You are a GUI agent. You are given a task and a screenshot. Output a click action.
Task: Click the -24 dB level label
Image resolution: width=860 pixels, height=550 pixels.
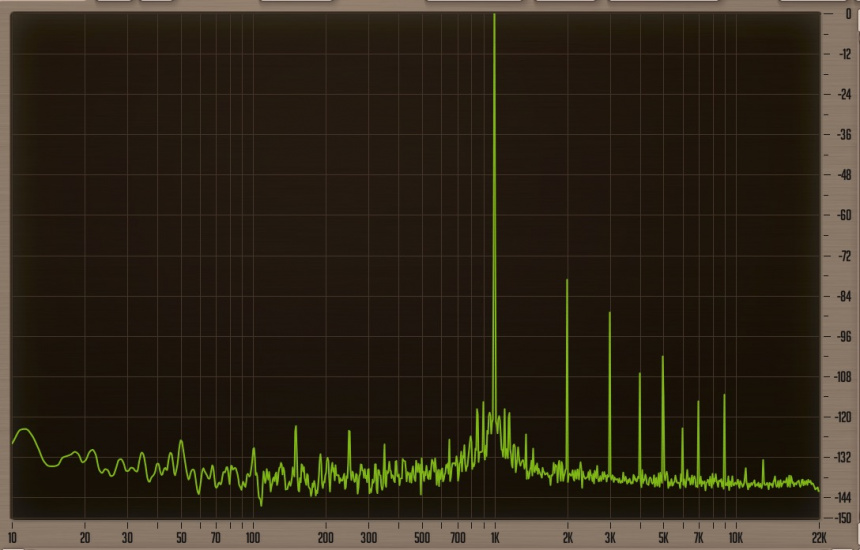(844, 94)
